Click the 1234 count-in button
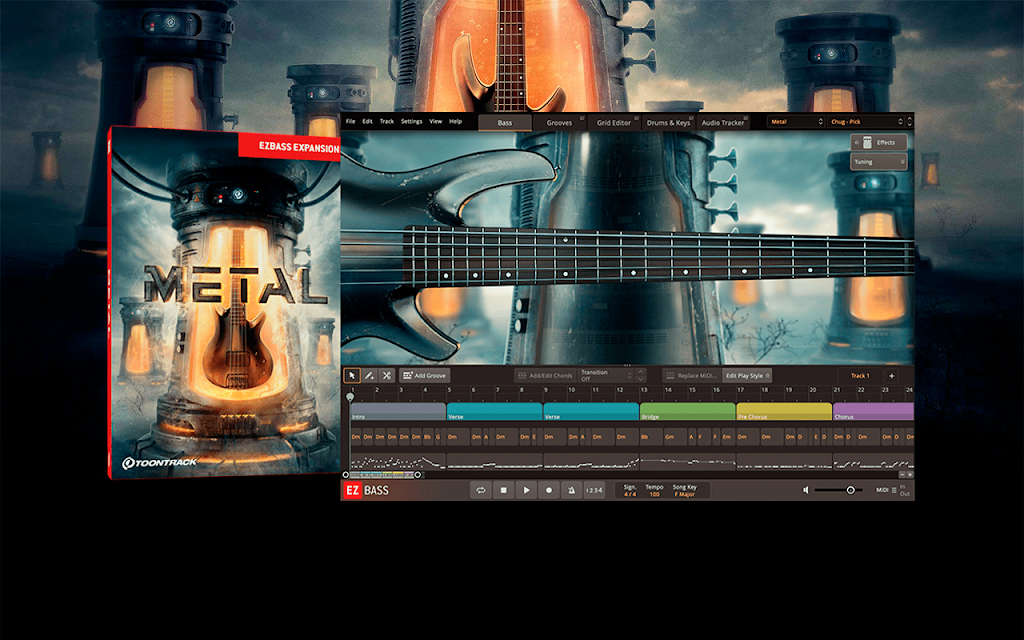 [x=594, y=490]
